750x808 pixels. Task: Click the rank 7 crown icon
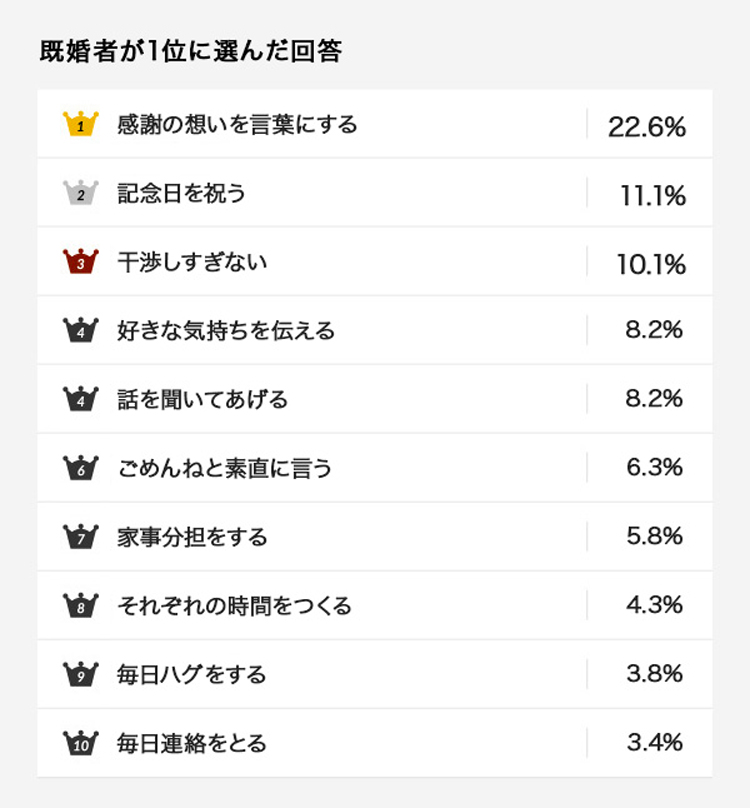(x=80, y=537)
